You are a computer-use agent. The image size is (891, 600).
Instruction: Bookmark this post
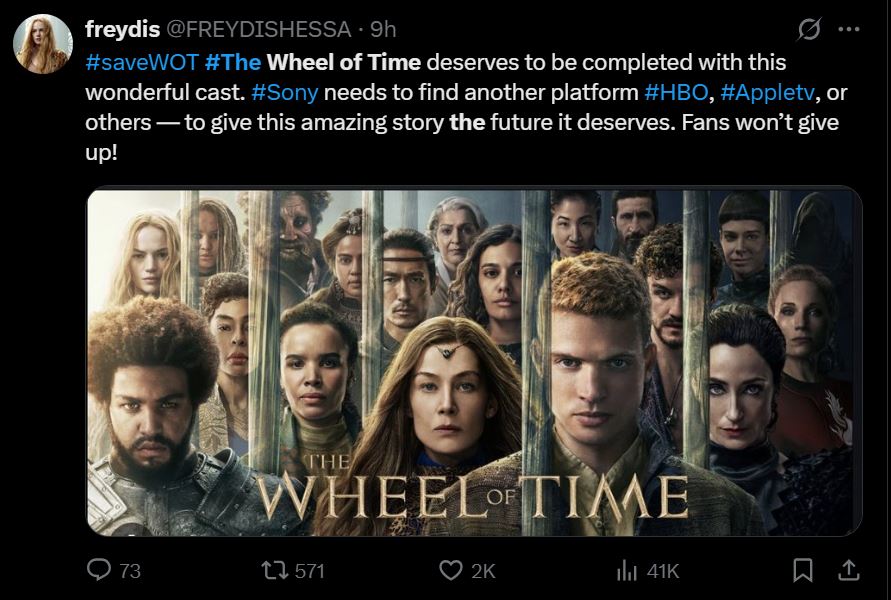click(802, 570)
